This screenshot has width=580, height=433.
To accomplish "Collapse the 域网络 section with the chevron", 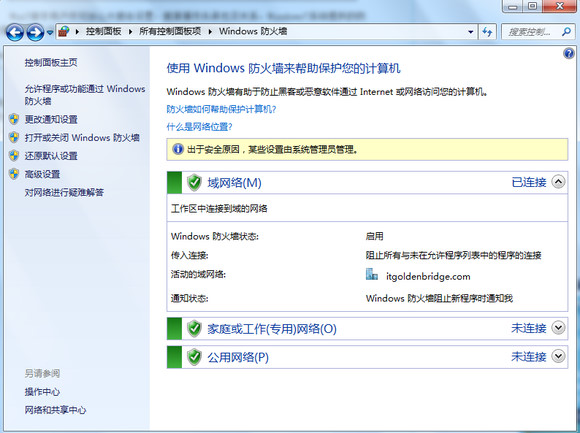I will tap(558, 182).
